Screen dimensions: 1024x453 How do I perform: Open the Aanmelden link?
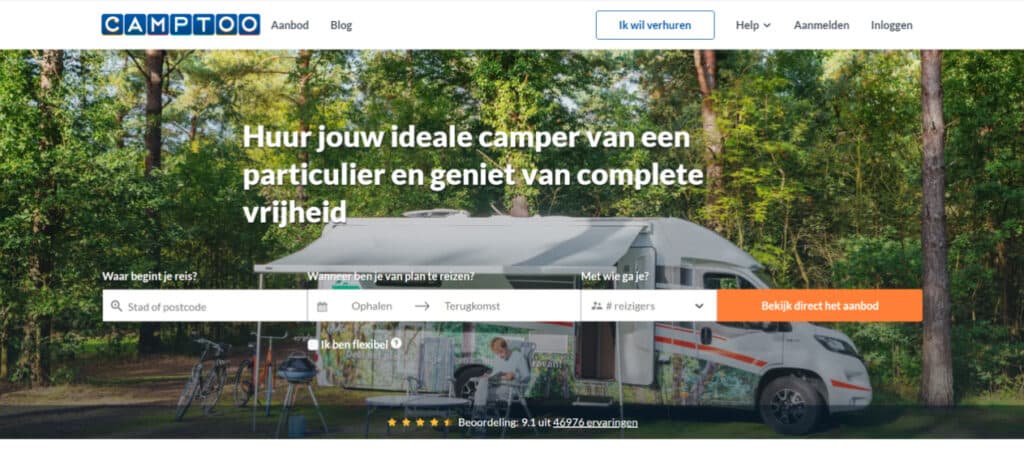(822, 25)
